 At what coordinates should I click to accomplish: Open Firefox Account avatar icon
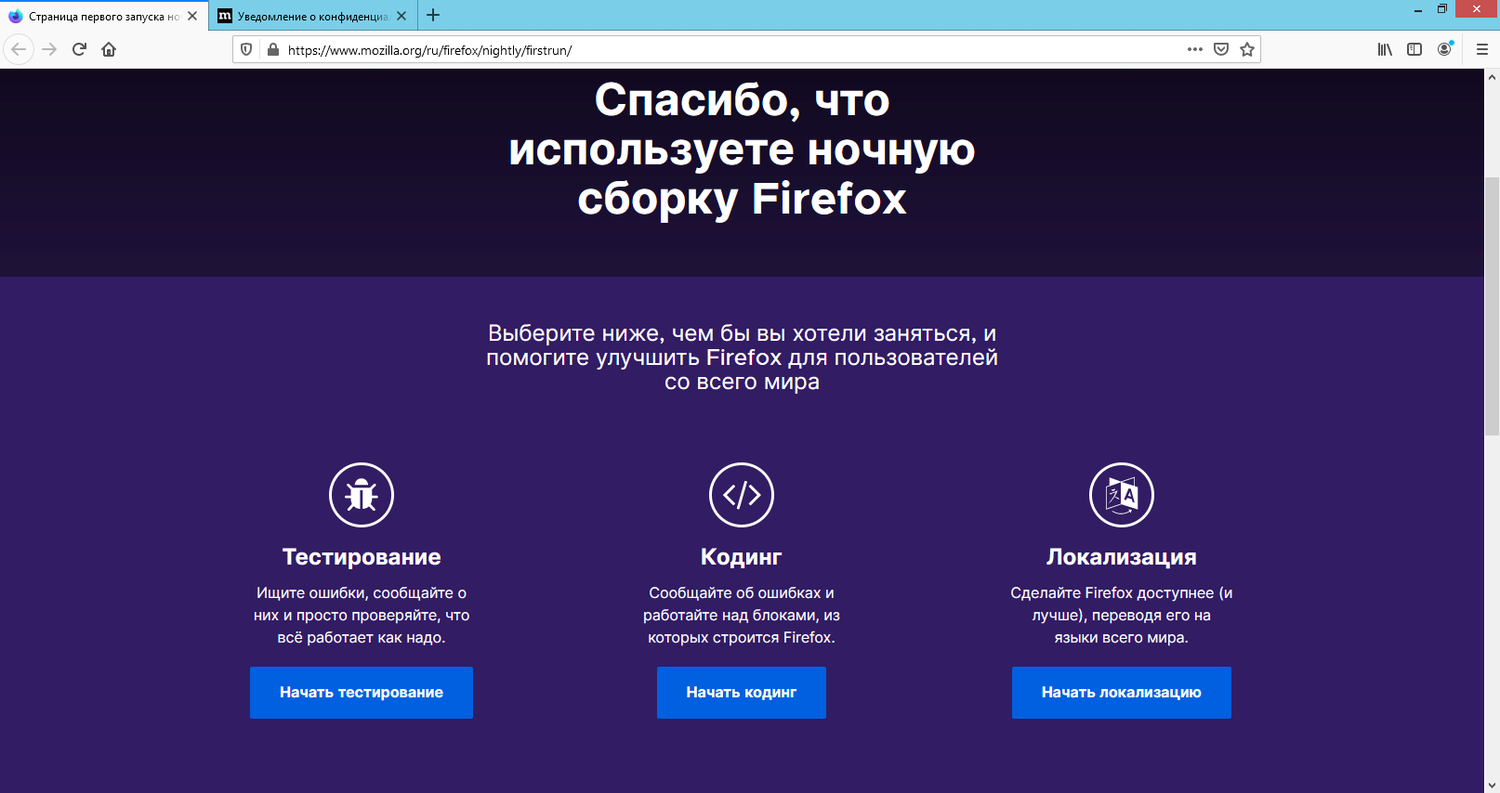1445,49
